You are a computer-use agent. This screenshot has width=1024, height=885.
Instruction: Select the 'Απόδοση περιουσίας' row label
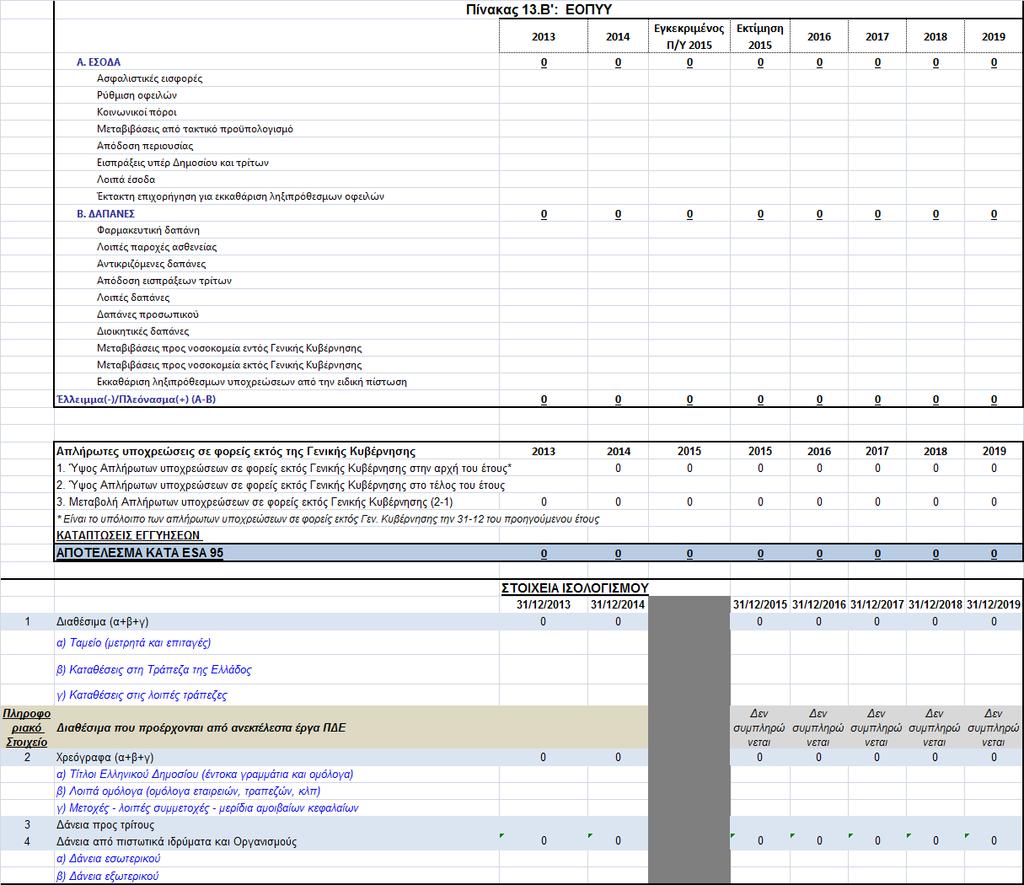pos(145,146)
